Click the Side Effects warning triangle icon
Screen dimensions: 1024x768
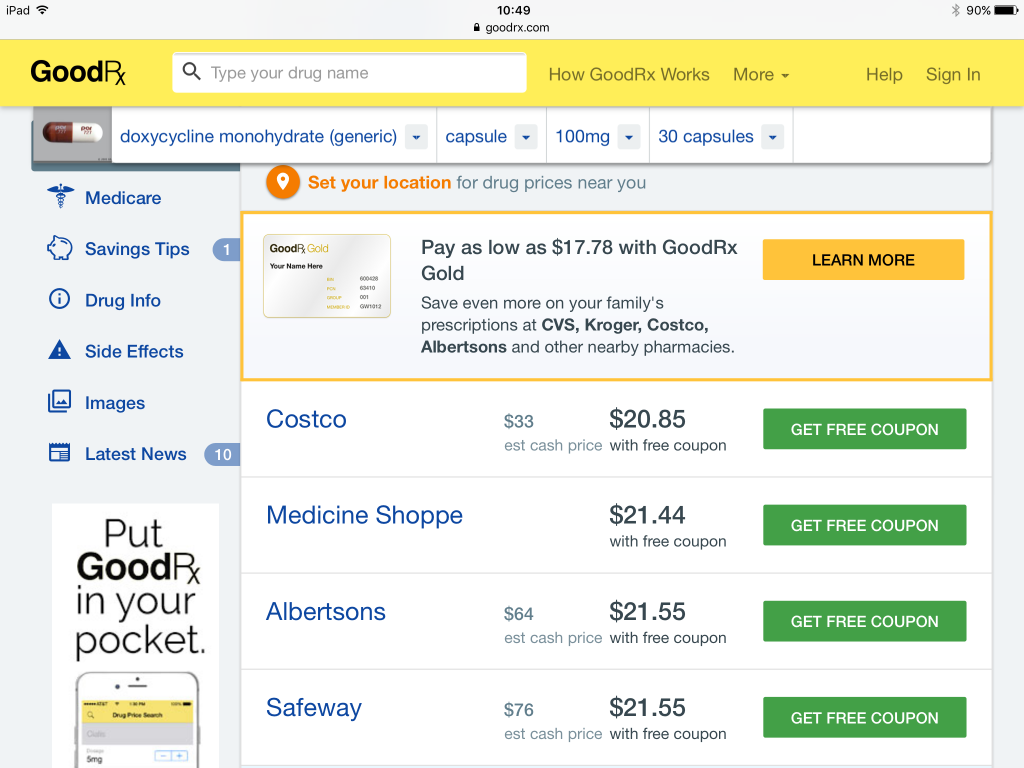60,351
